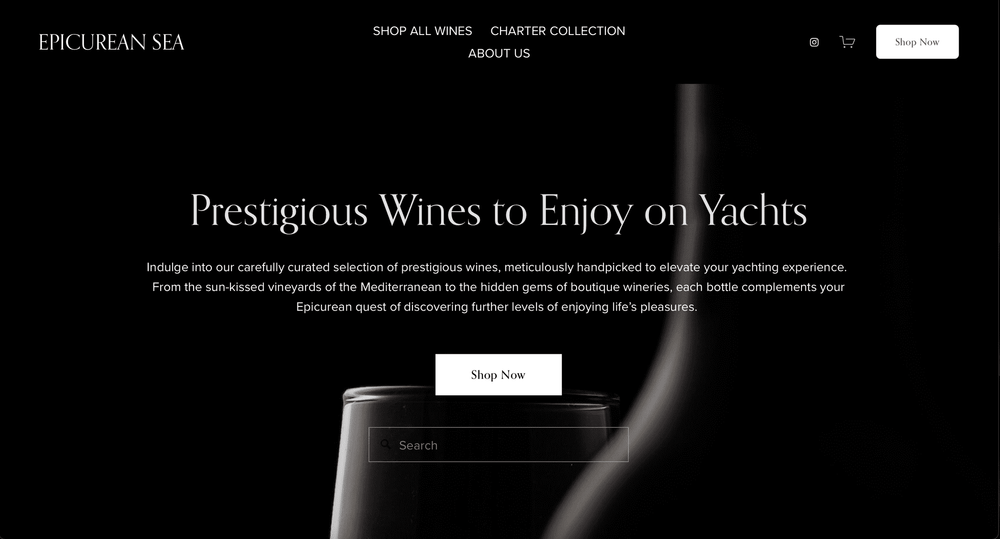This screenshot has width=1000, height=539.
Task: Open the Instagram profile icon
Action: pos(814,42)
